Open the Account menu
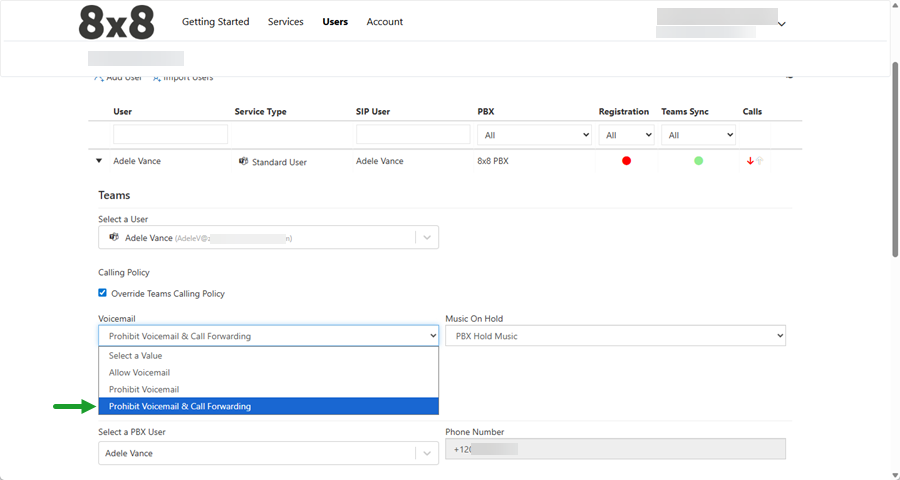The image size is (900, 480). (384, 22)
